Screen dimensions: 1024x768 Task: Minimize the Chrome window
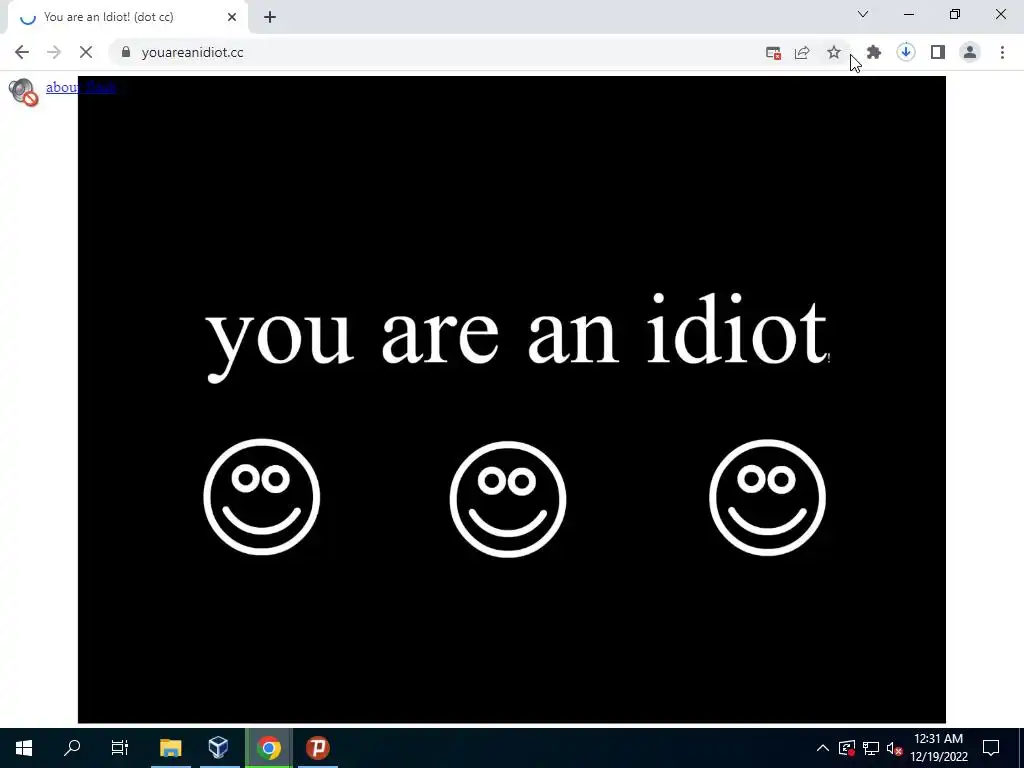pyautogui.click(x=909, y=14)
